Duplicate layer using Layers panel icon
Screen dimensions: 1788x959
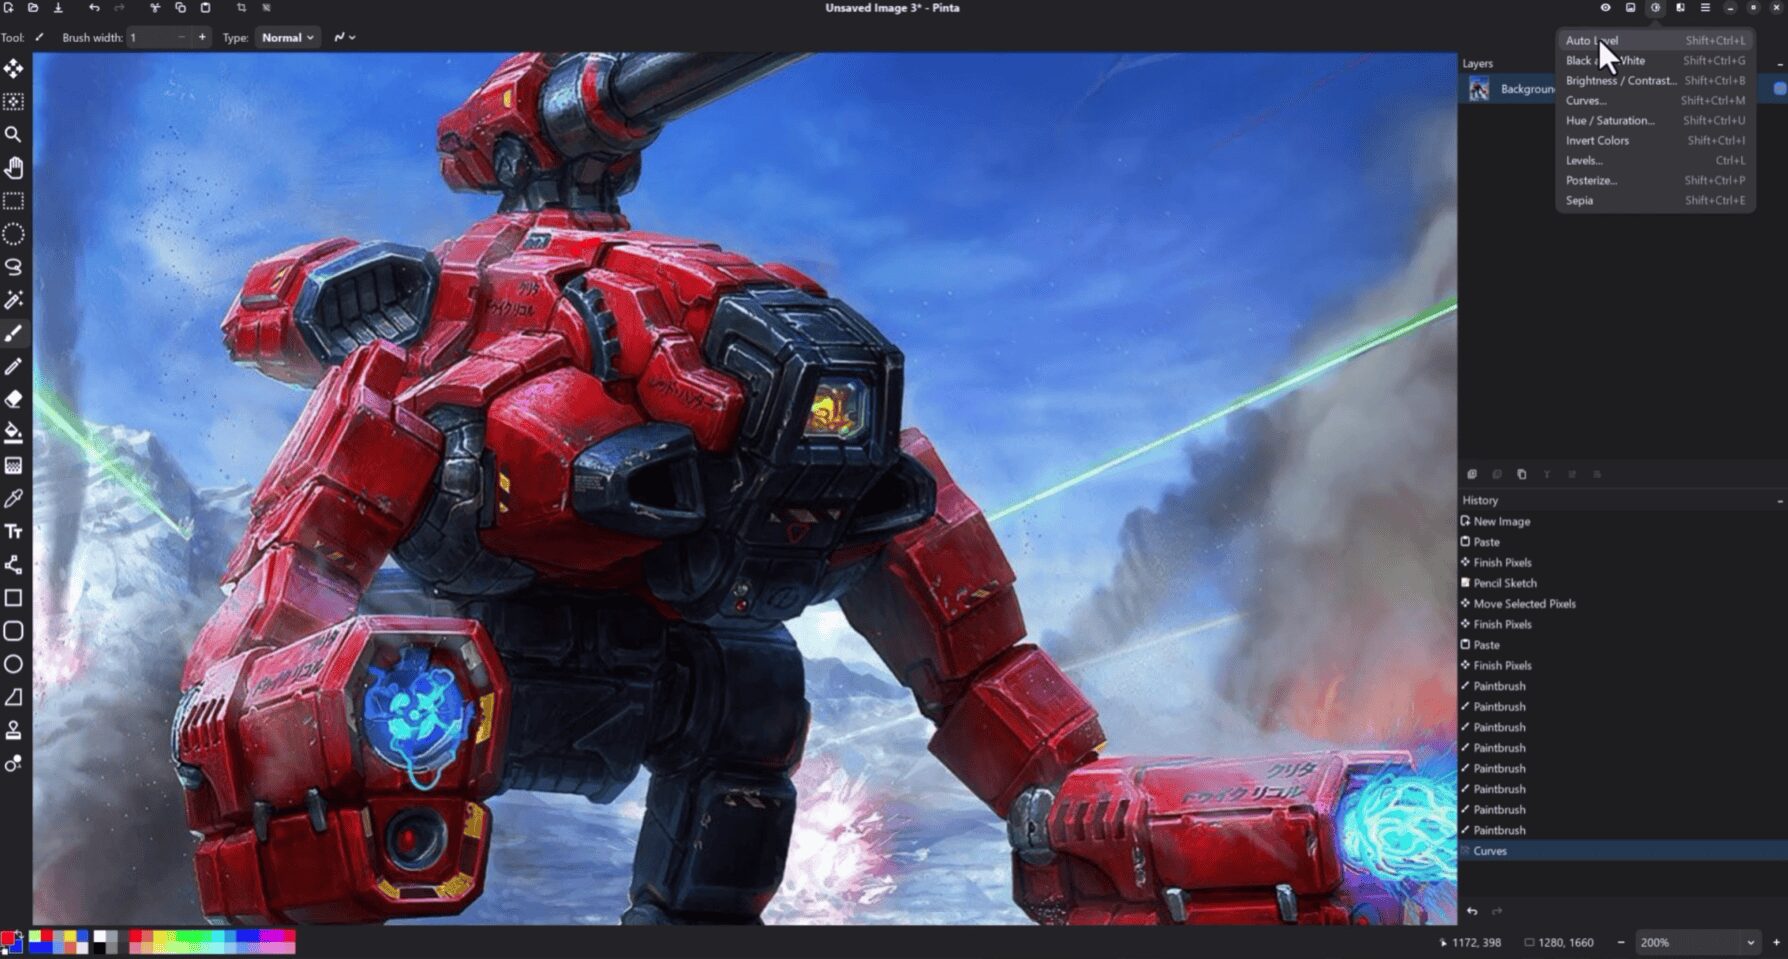(1522, 474)
